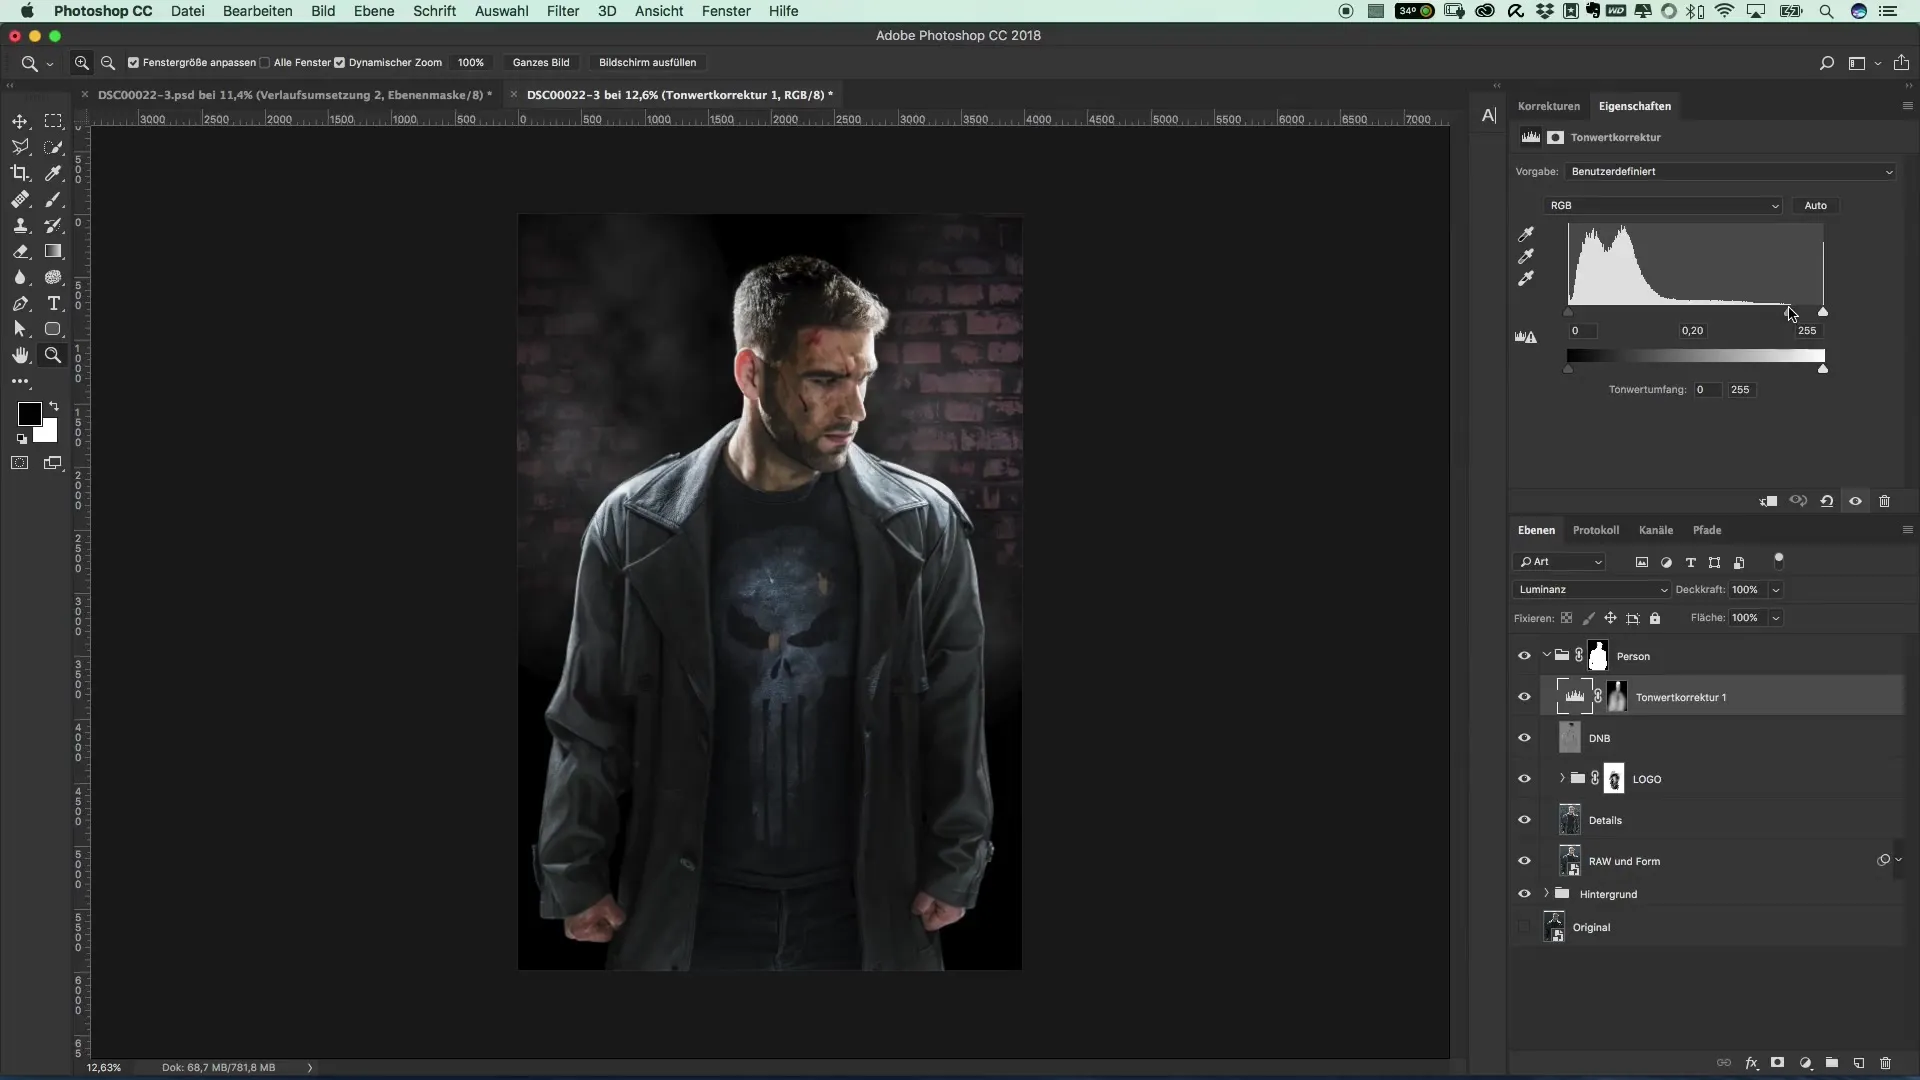The width and height of the screenshot is (1920, 1080).
Task: Select the Rectangular Marquee tool
Action: click(53, 121)
